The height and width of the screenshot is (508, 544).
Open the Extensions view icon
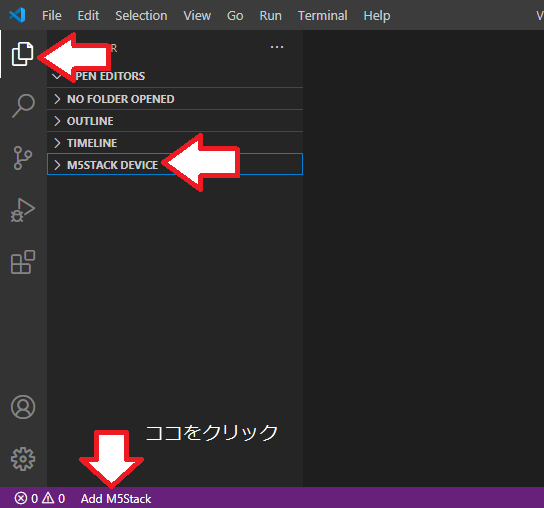click(23, 262)
